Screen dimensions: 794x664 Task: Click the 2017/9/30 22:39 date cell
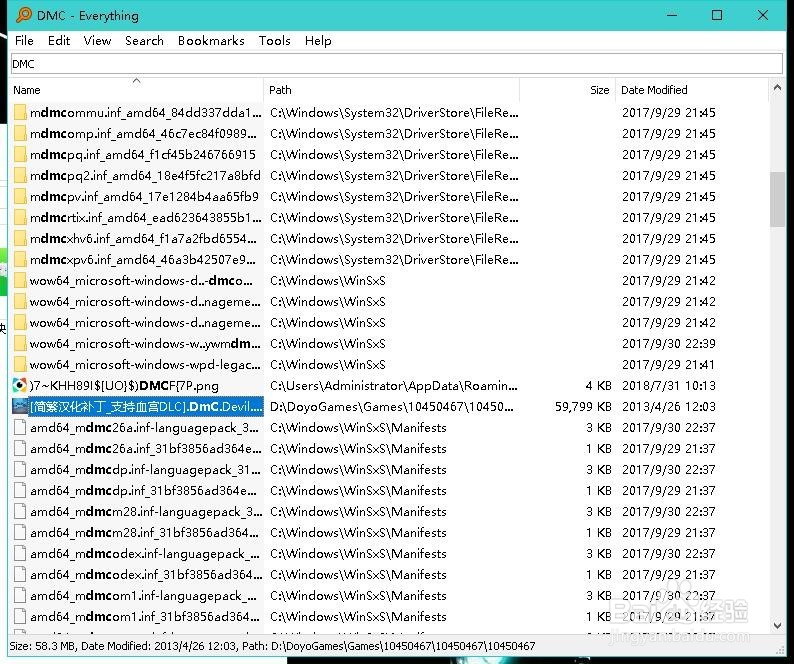(x=669, y=343)
